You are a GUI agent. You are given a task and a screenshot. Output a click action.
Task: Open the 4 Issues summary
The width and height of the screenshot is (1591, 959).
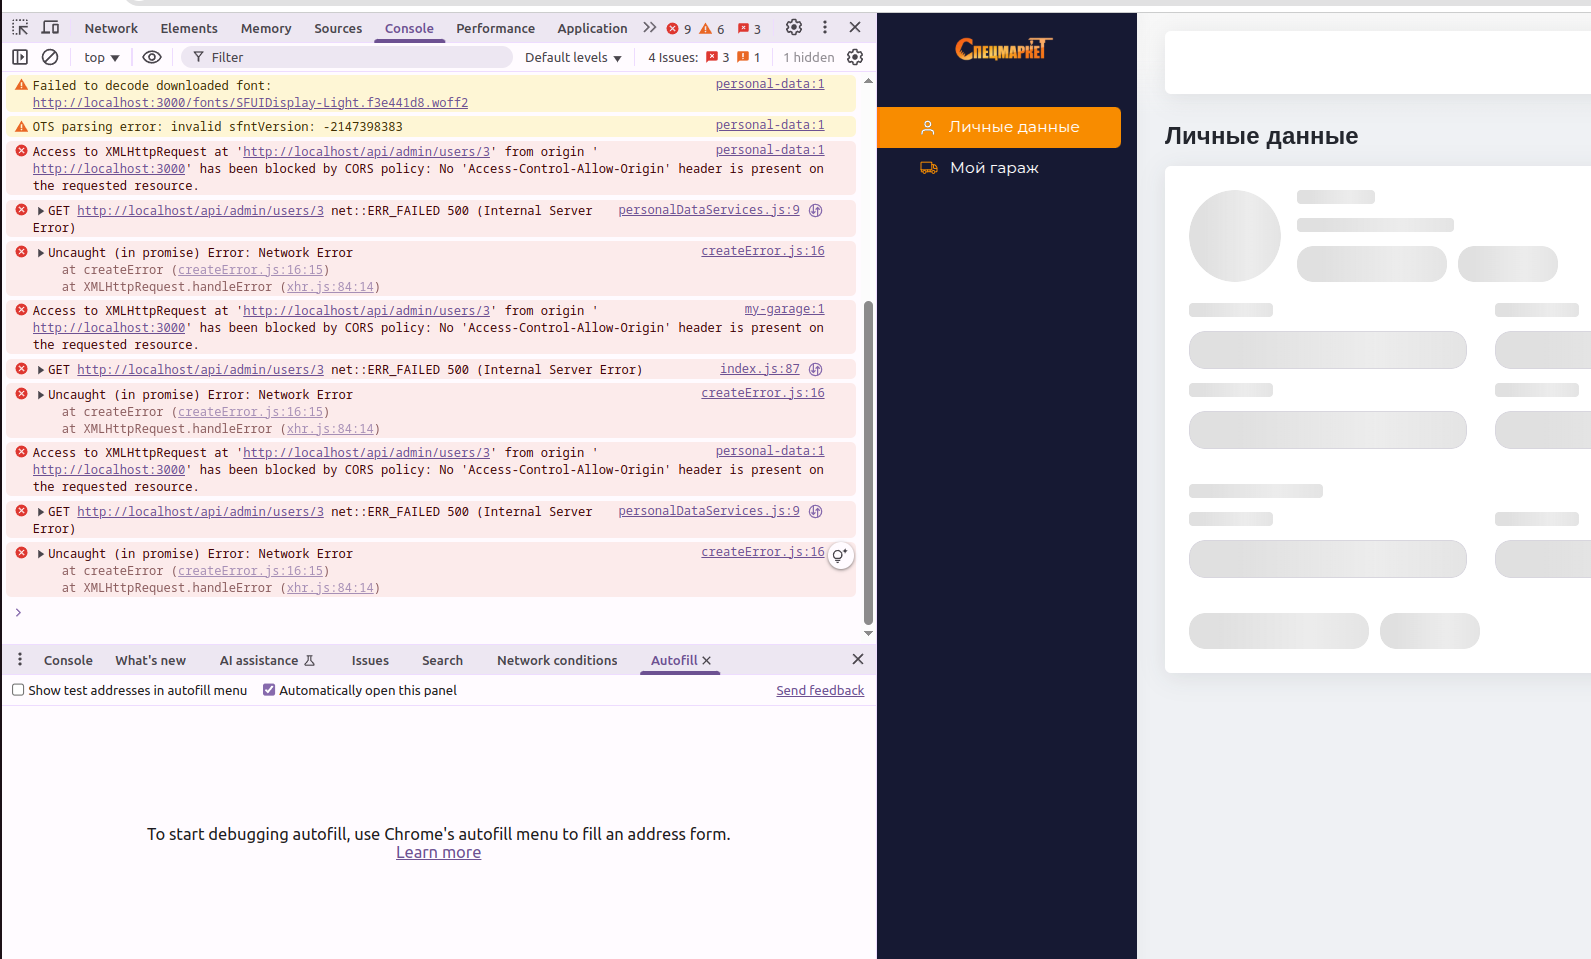point(704,58)
